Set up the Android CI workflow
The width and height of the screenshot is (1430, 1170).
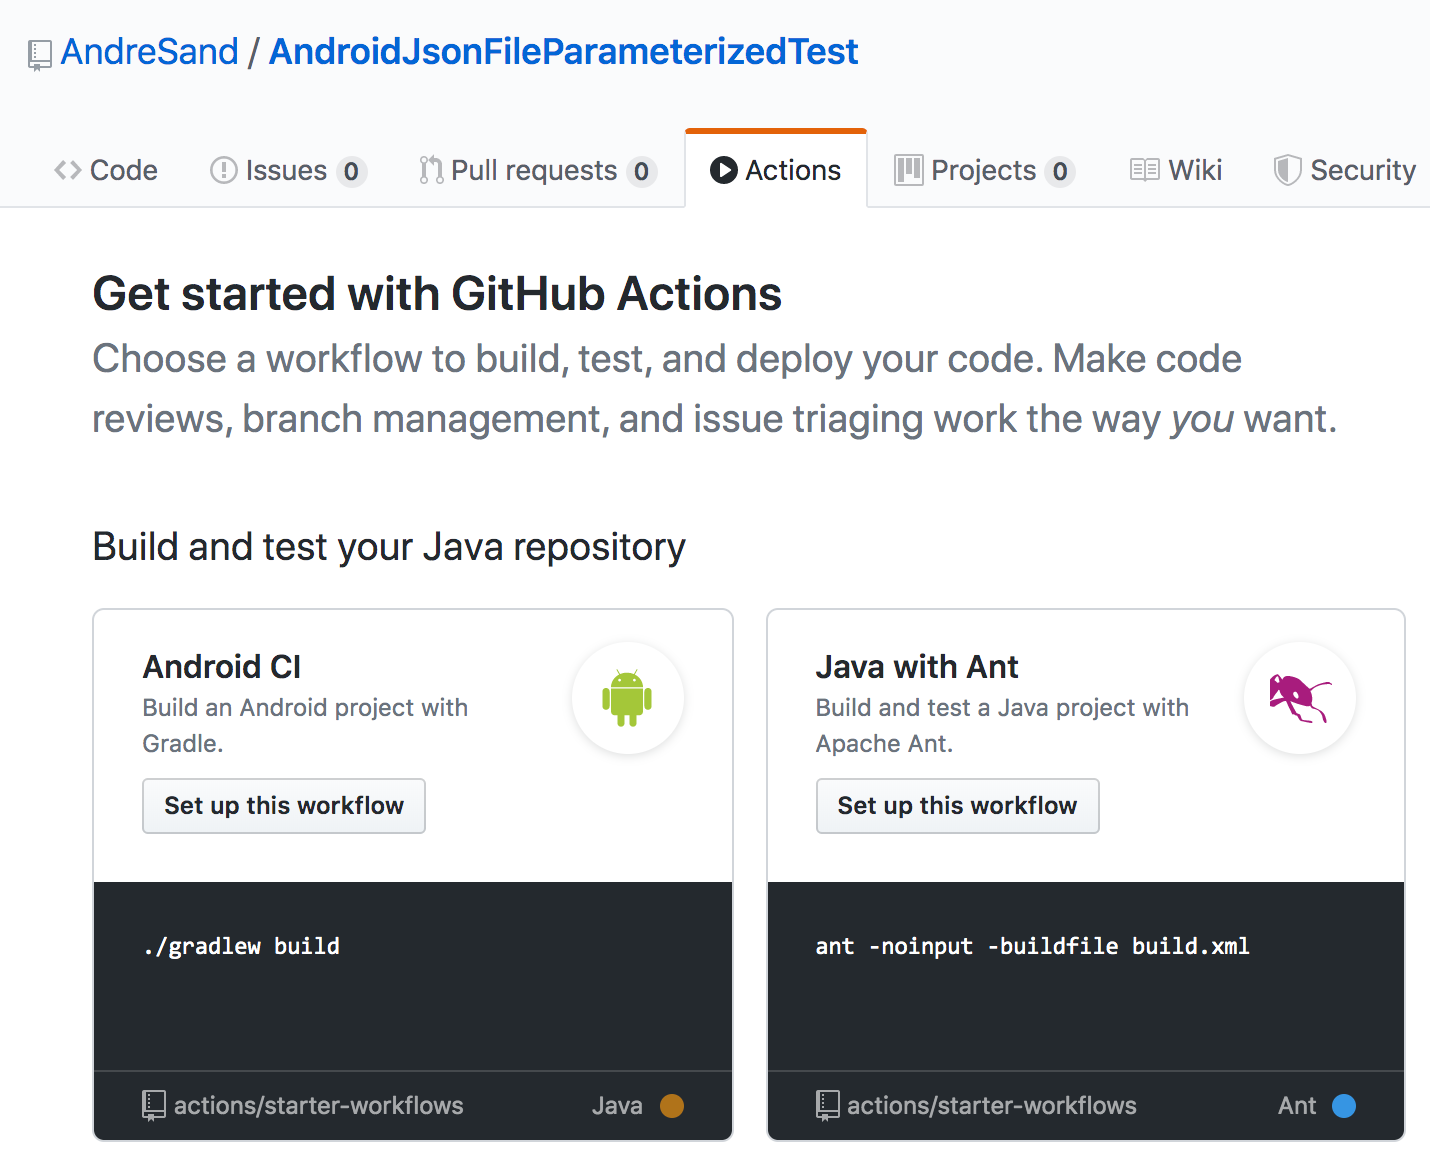[284, 806]
